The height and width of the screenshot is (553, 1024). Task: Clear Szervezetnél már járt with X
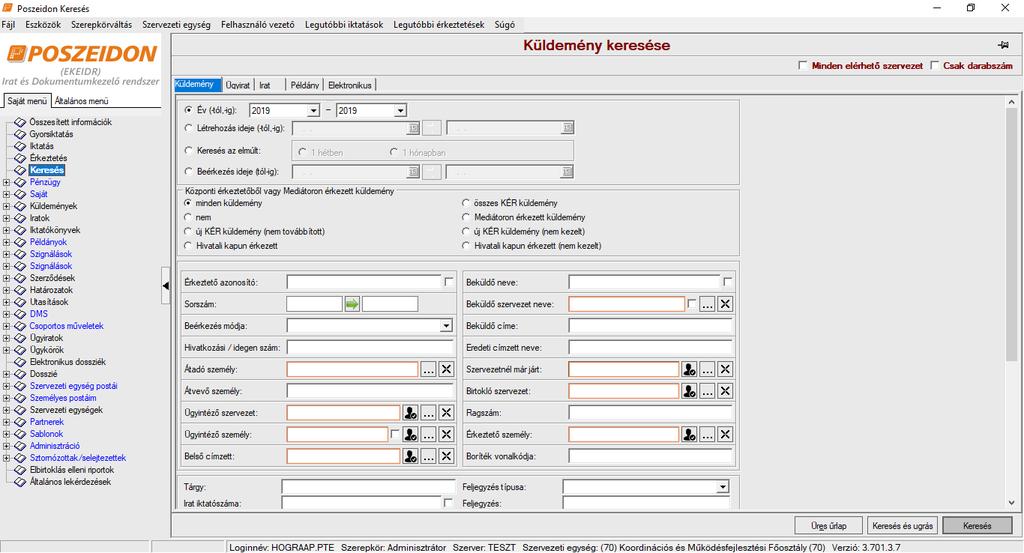click(725, 370)
